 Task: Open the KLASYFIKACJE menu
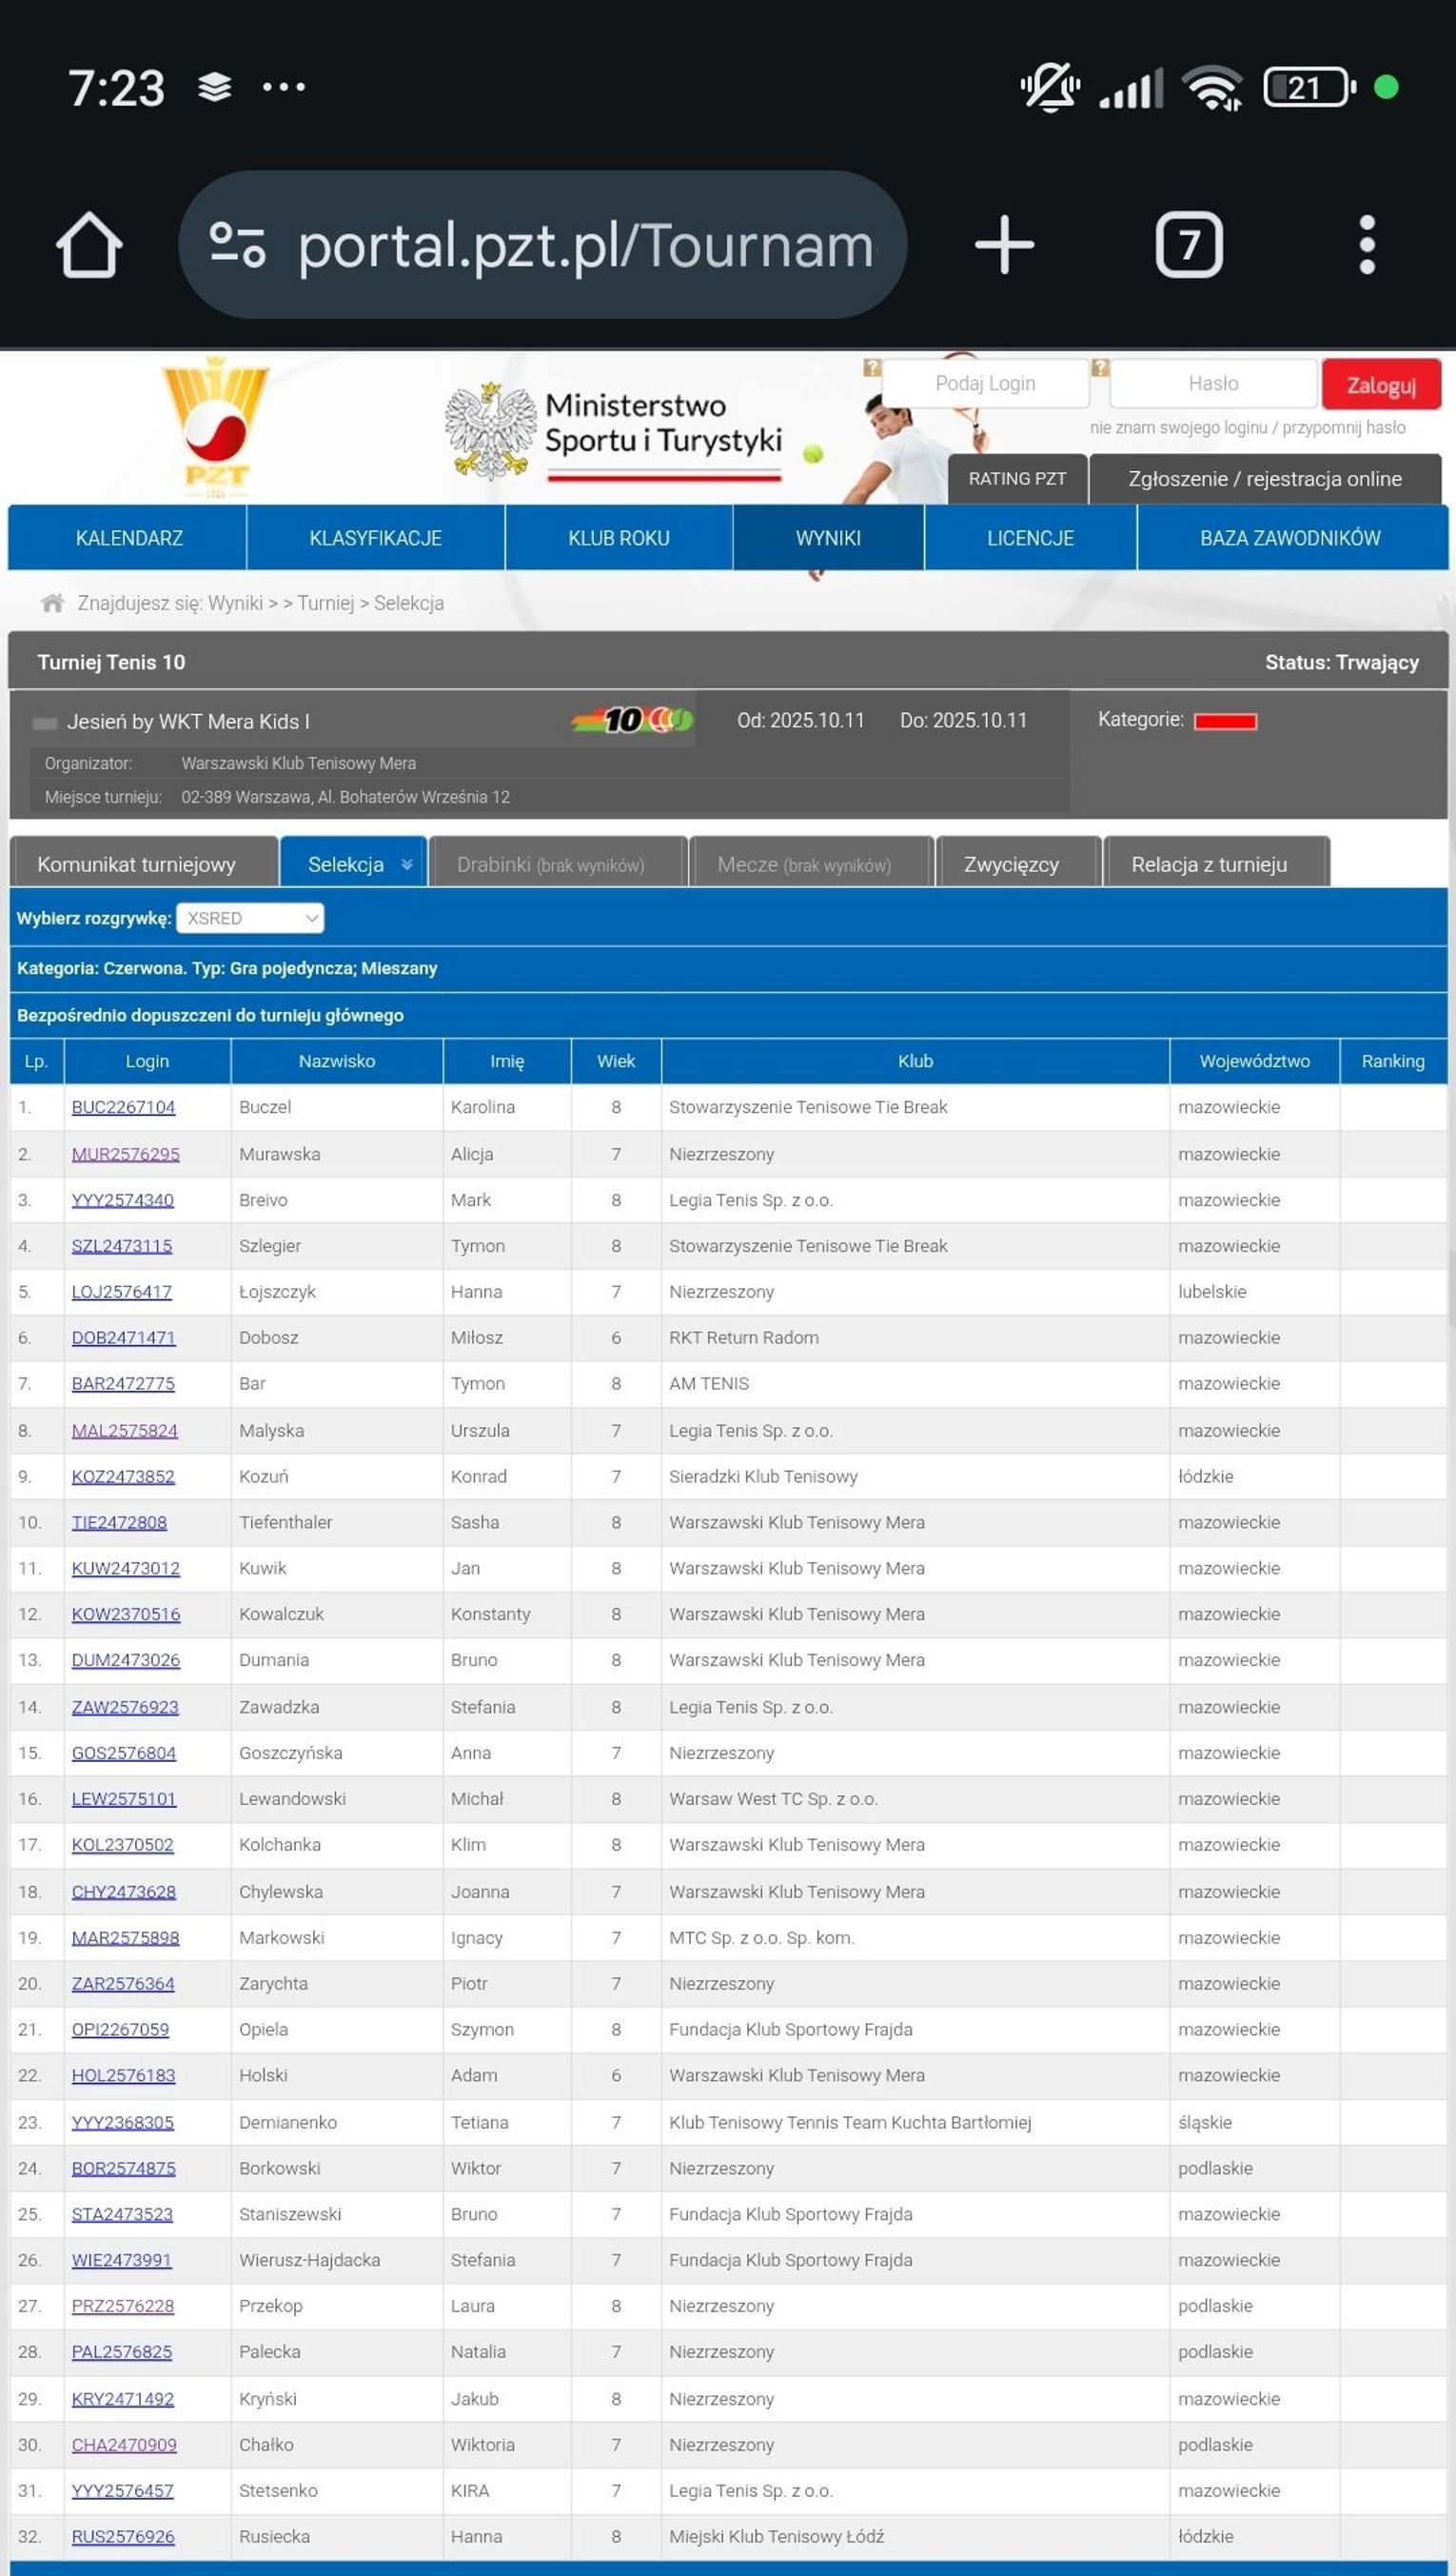(375, 538)
